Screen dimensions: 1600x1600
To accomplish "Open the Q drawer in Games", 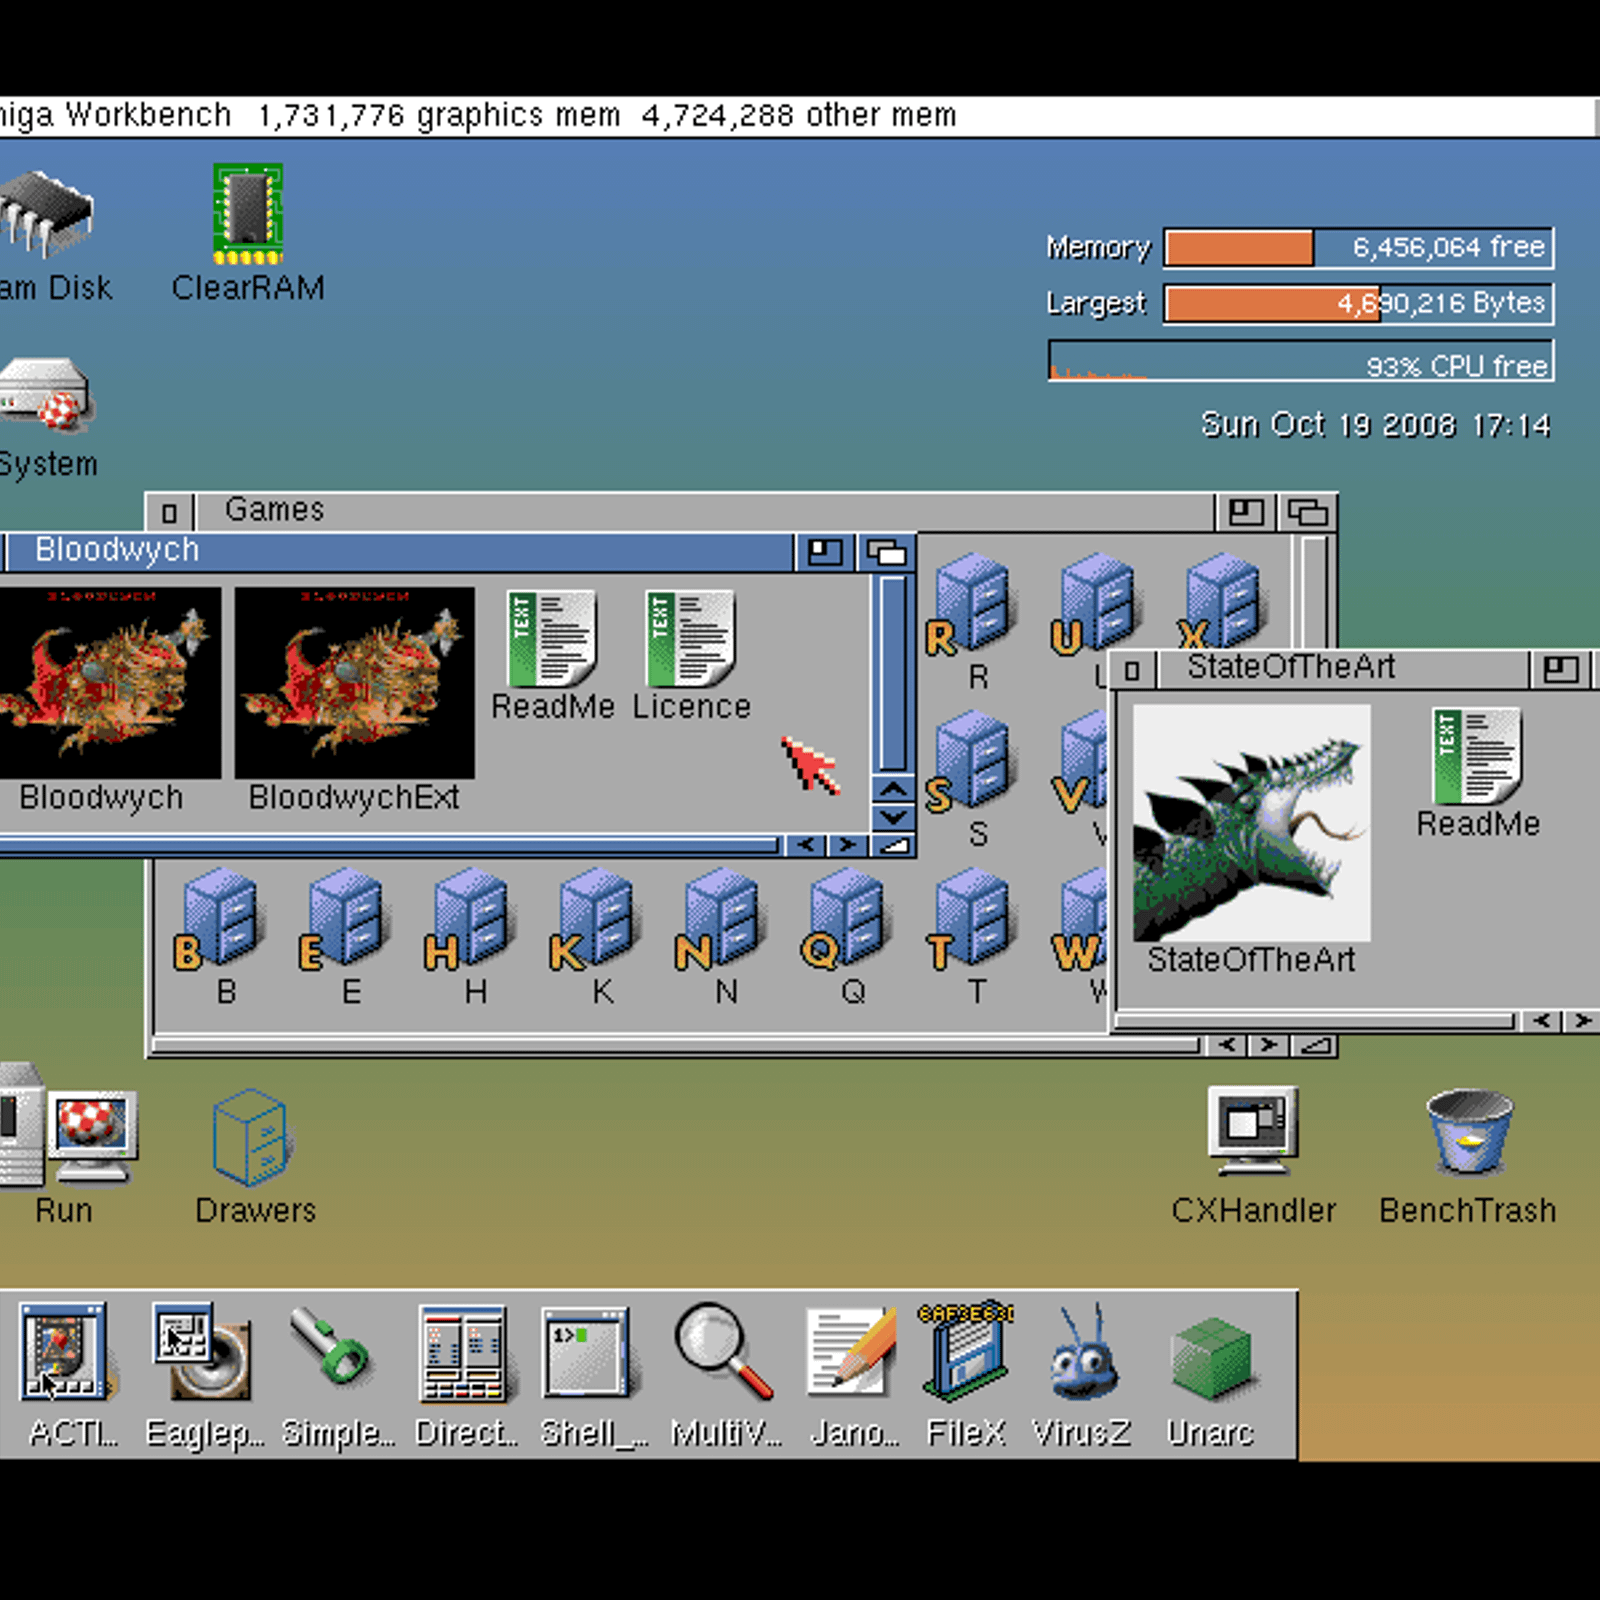I will (x=846, y=920).
